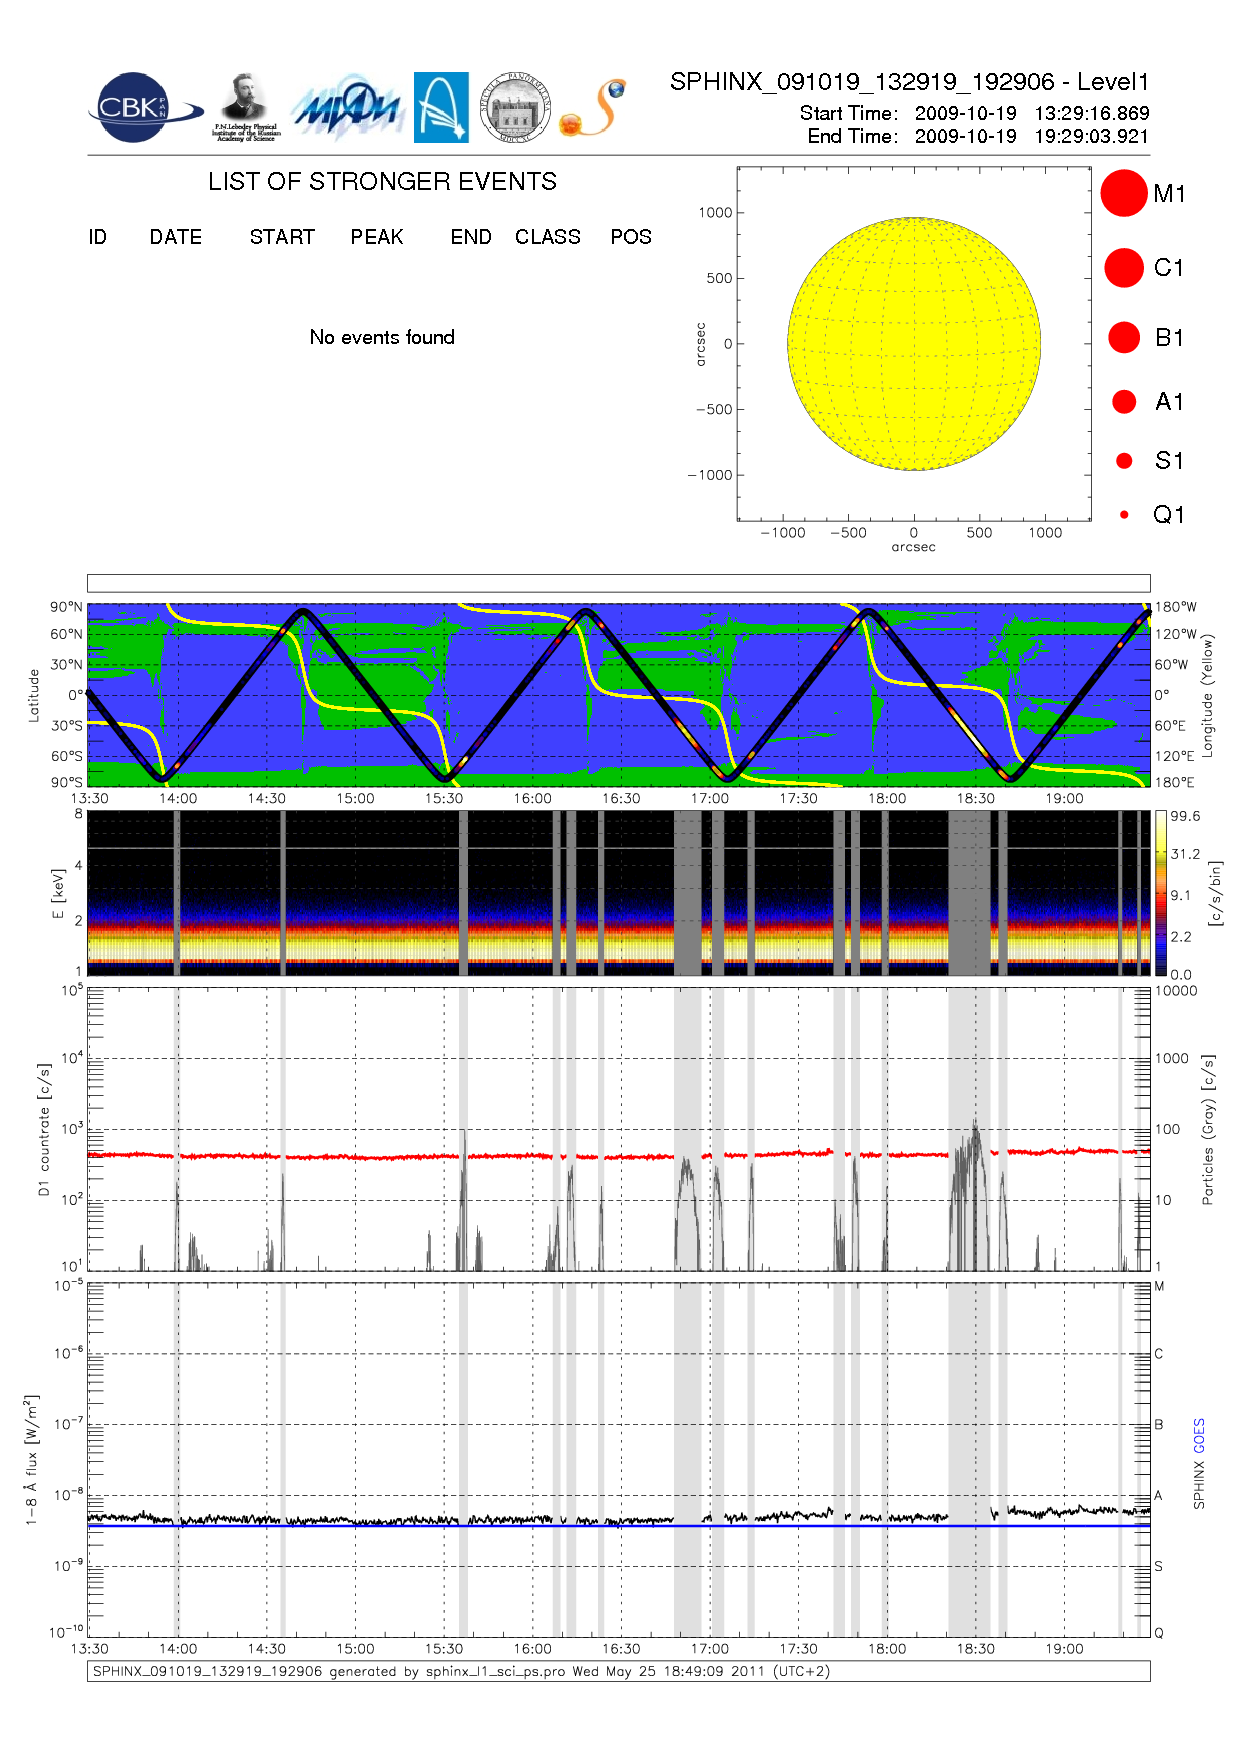Click the tiny red Q1 legend dot
The image size is (1240, 1754).
click(1124, 515)
